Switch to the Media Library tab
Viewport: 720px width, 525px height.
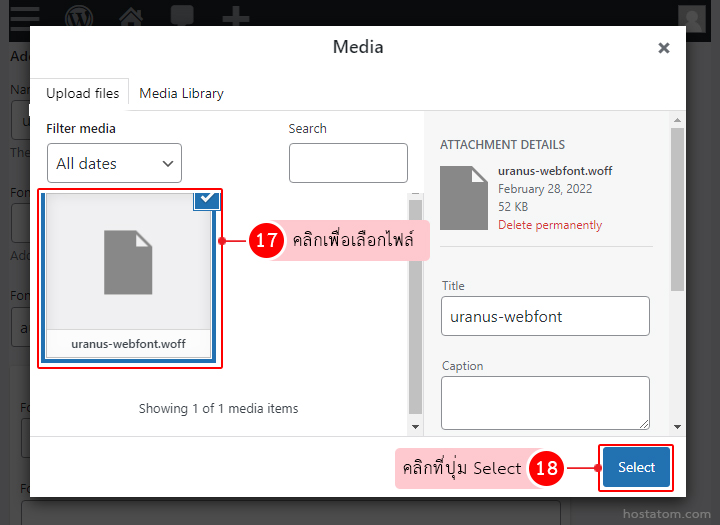181,93
